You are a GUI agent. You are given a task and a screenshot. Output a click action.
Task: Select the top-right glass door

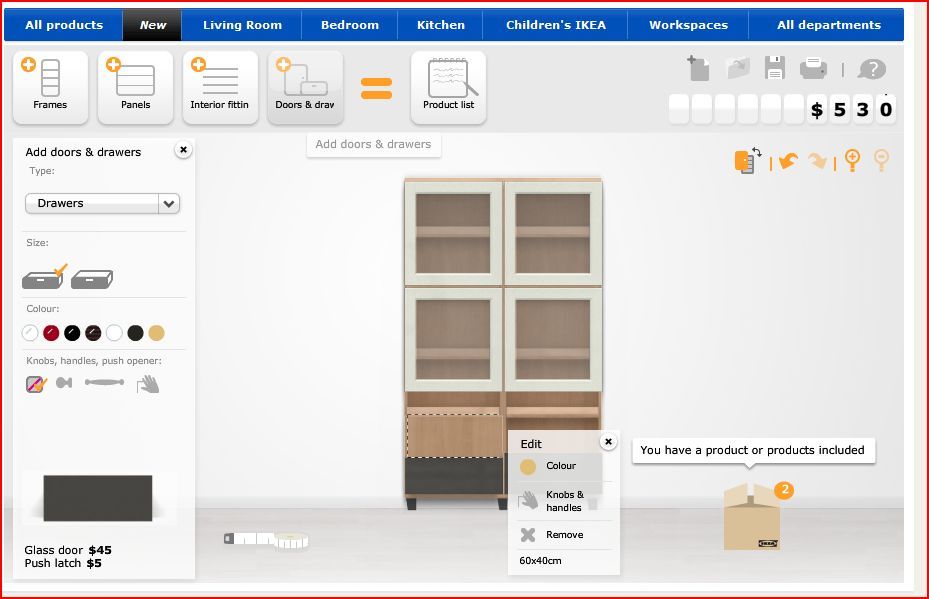click(553, 233)
